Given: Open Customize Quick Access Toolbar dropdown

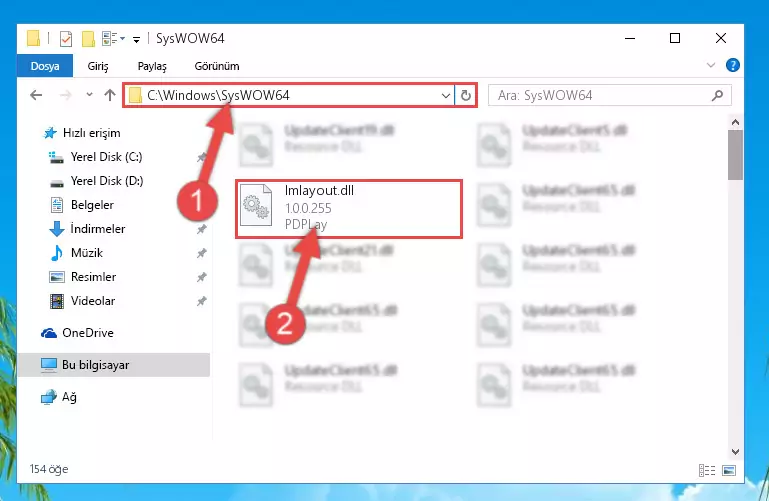Looking at the screenshot, I should click(136, 39).
